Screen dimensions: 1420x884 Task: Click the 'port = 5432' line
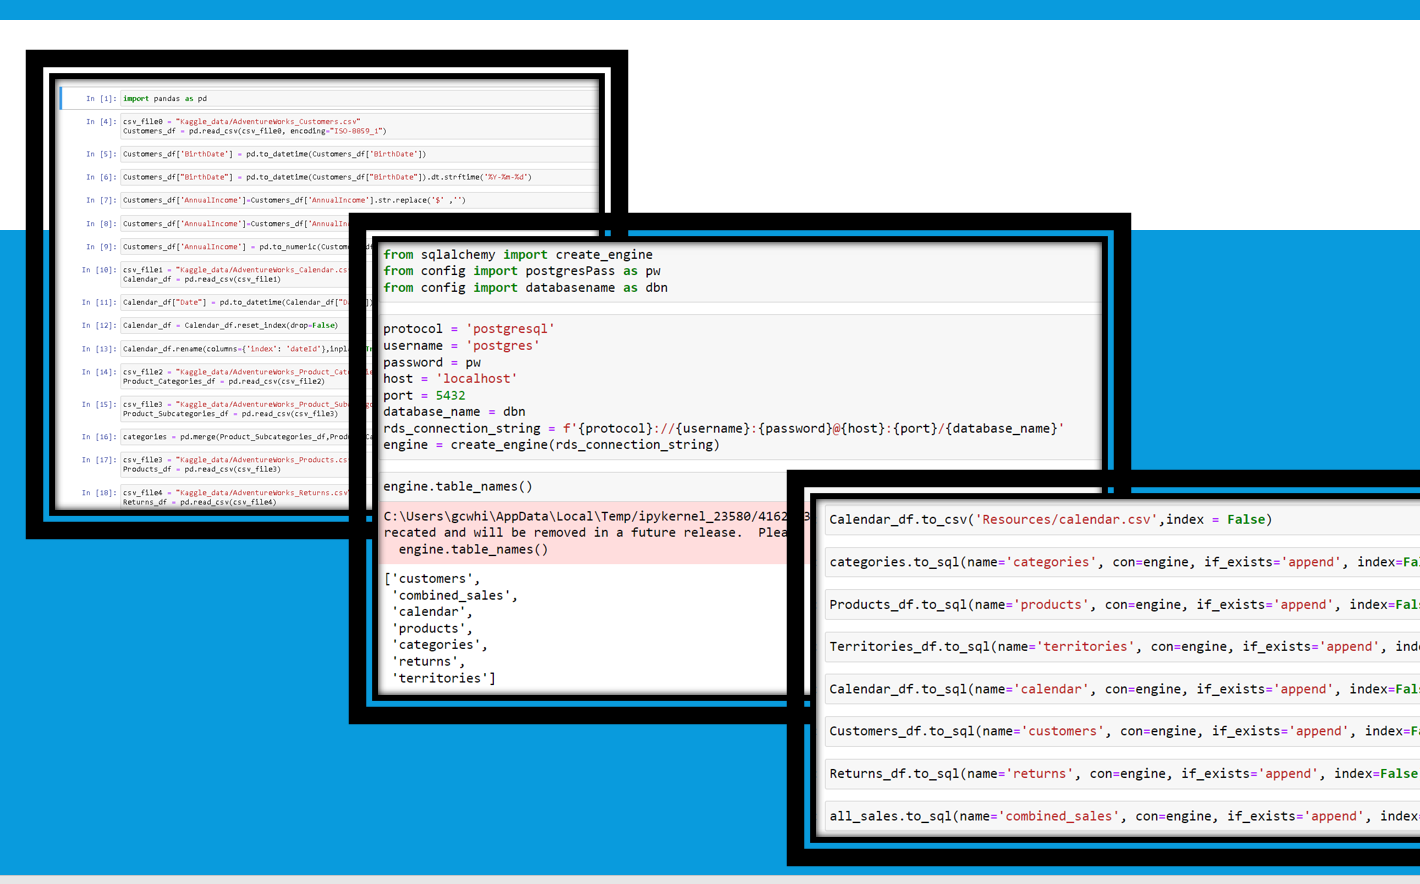[424, 396]
